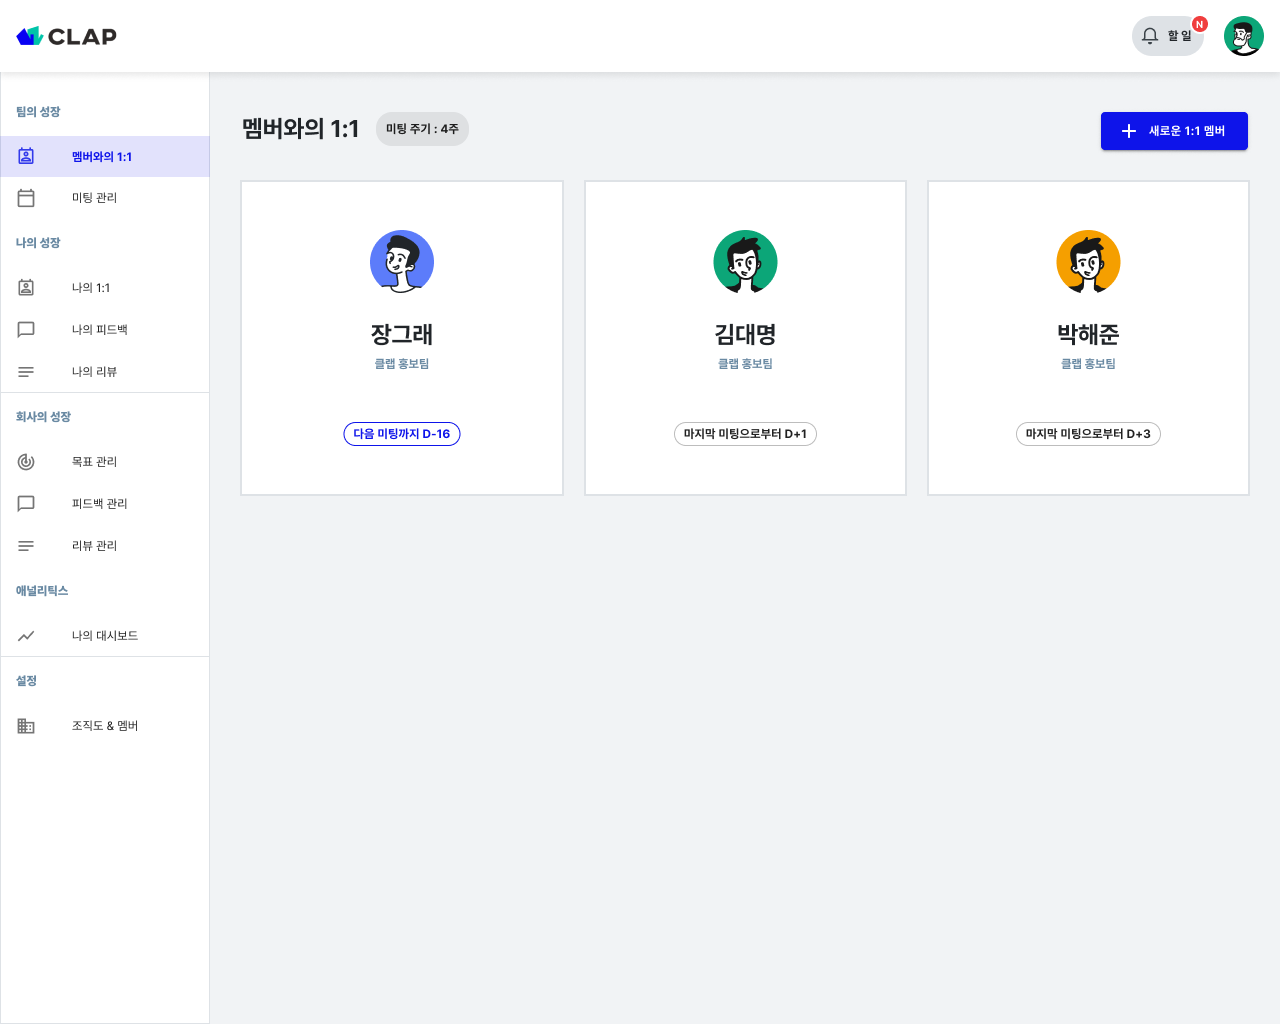
Task: Open 박해준's profile avatar
Action: (1088, 261)
